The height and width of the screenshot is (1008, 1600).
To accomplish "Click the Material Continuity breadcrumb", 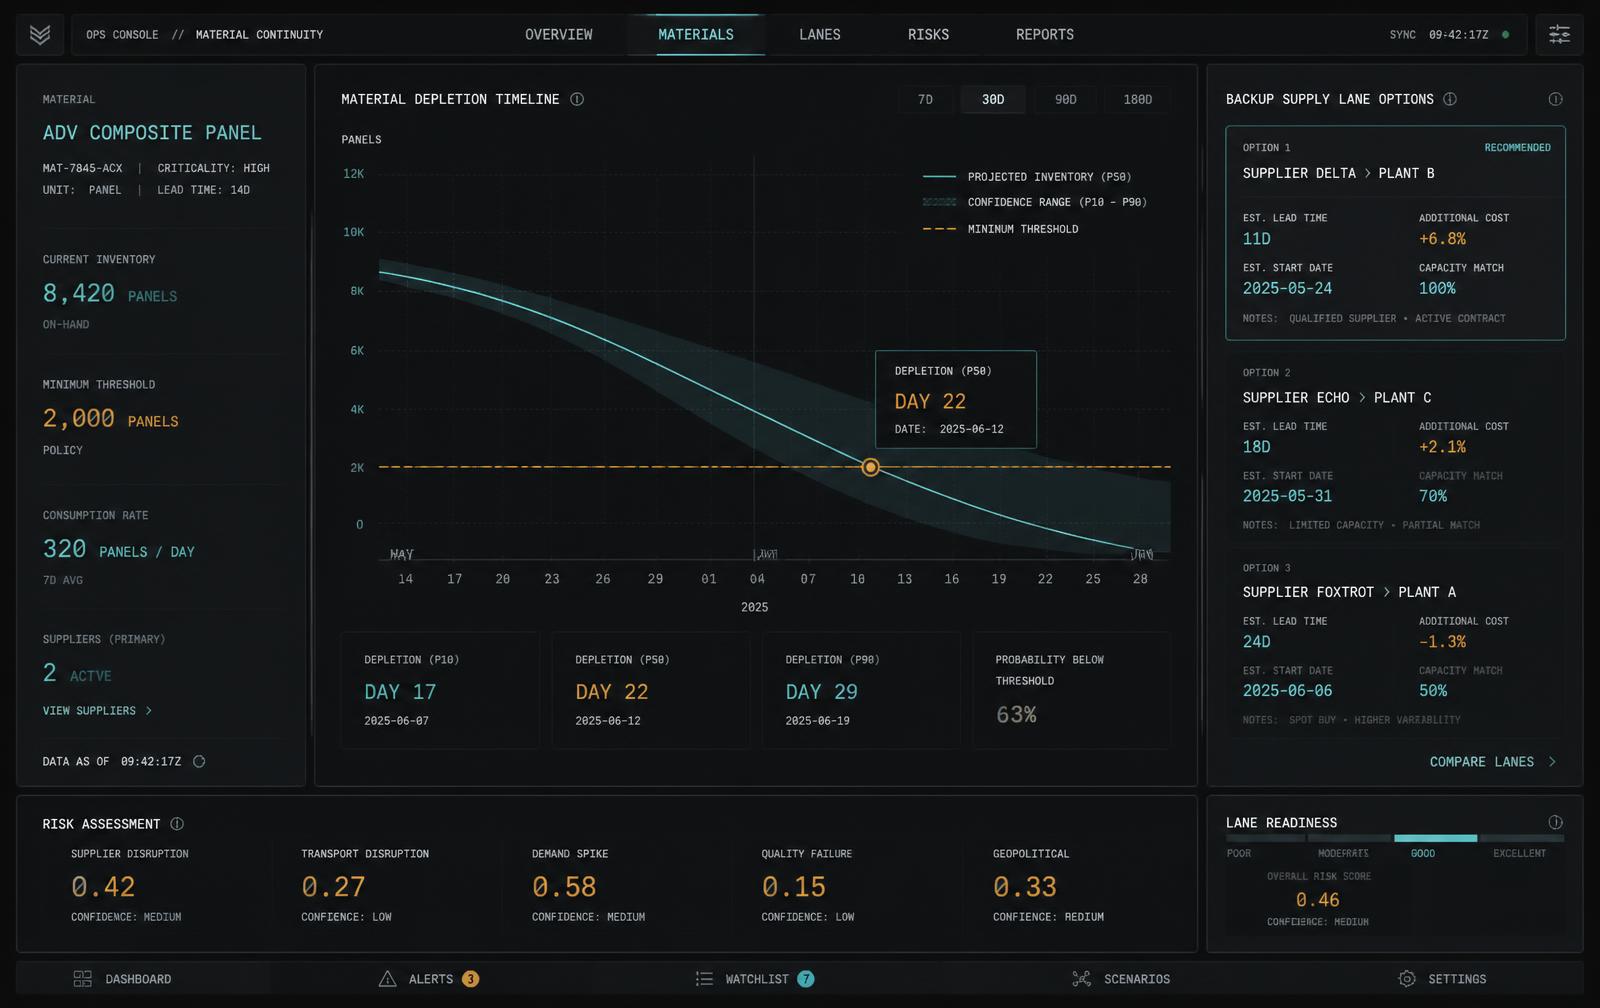I will [x=259, y=35].
